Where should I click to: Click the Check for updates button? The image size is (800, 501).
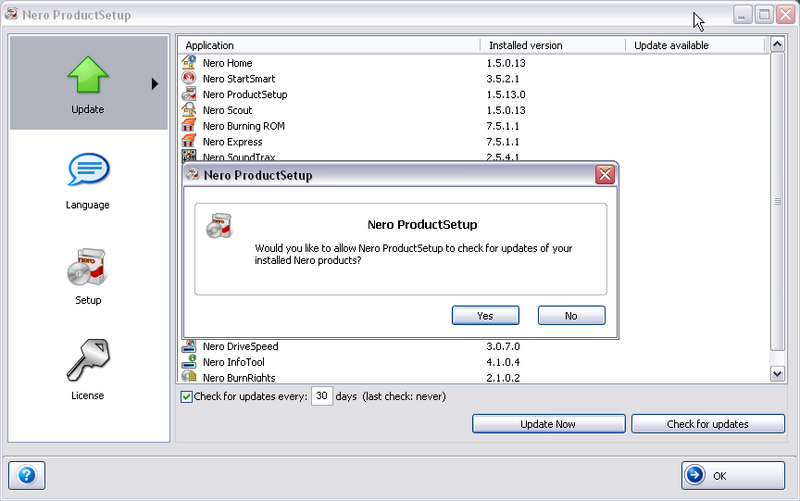pos(708,424)
